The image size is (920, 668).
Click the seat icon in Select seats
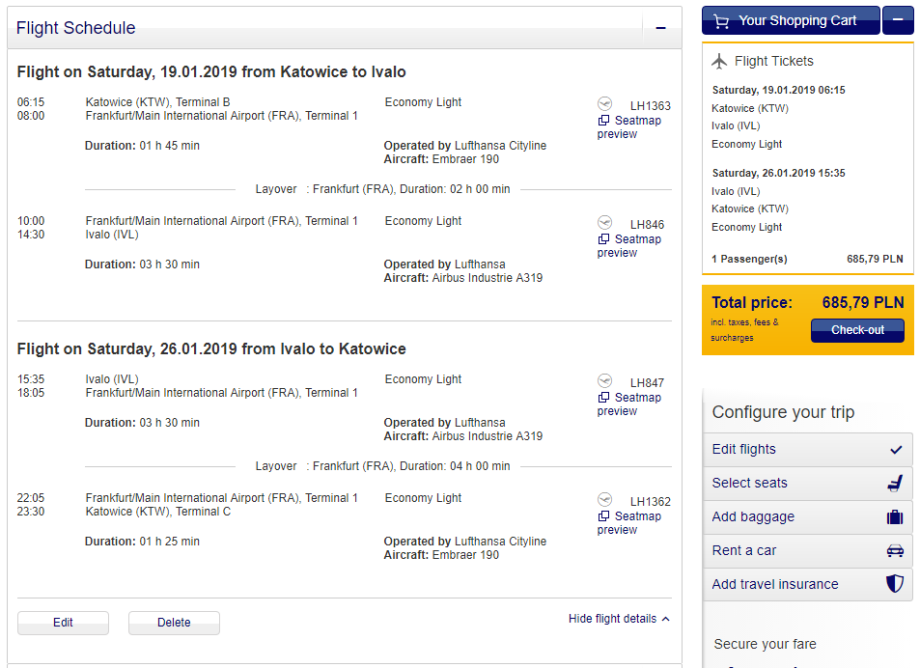(x=895, y=484)
